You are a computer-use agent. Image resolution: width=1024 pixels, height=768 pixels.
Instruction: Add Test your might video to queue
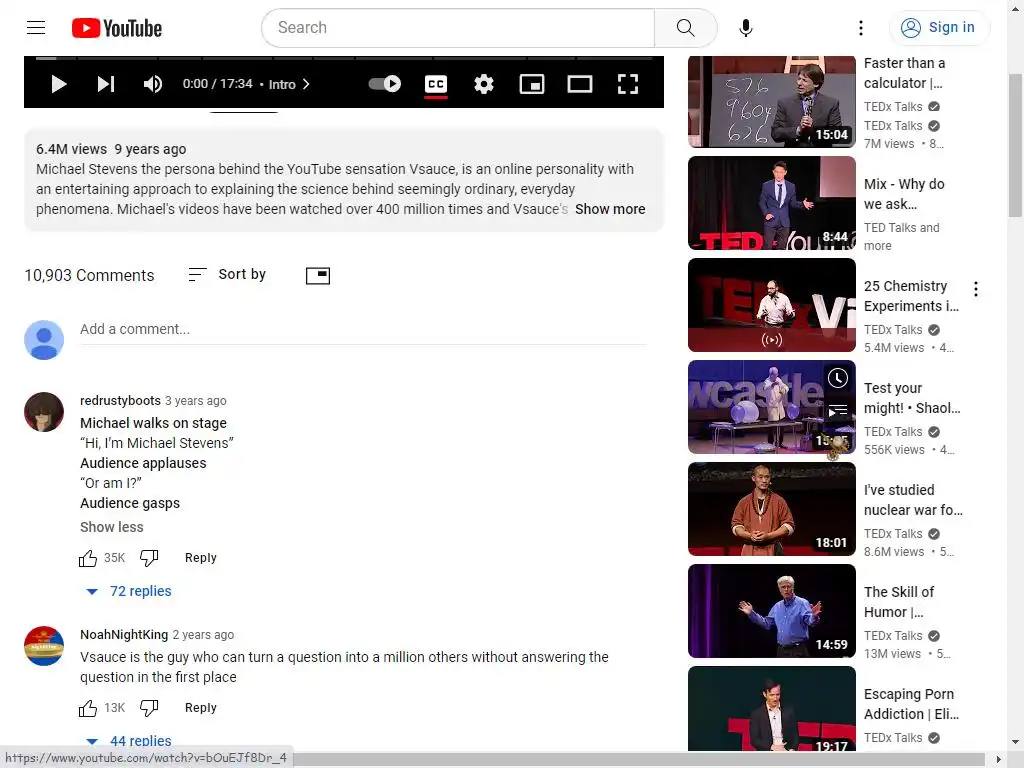pyautogui.click(x=838, y=411)
